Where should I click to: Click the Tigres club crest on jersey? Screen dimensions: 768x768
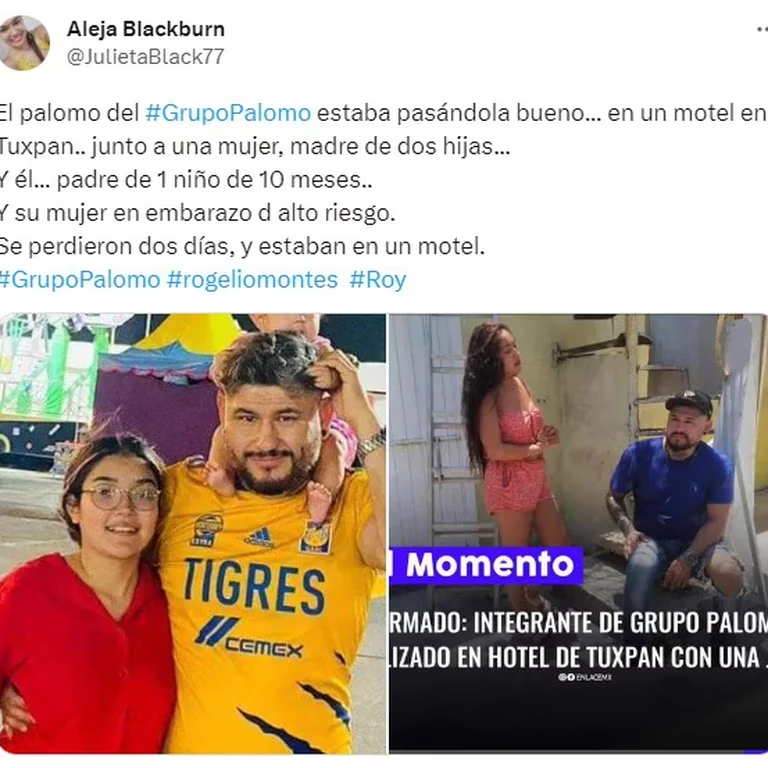pyautogui.click(x=315, y=537)
